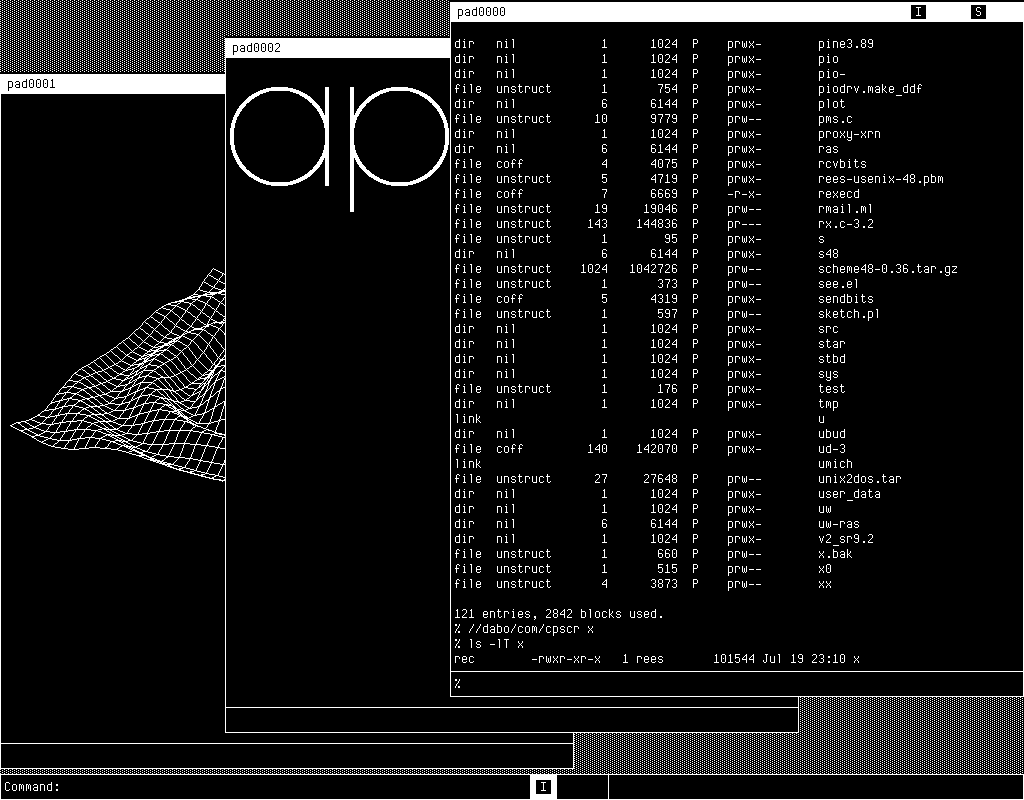Pick the unix2dos.tar file entry
The height and width of the screenshot is (800, 1024).
point(859,479)
